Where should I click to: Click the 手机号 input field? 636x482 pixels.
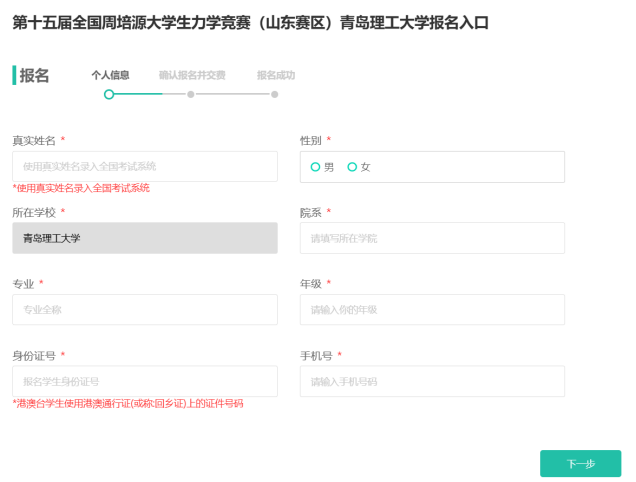[x=432, y=381]
